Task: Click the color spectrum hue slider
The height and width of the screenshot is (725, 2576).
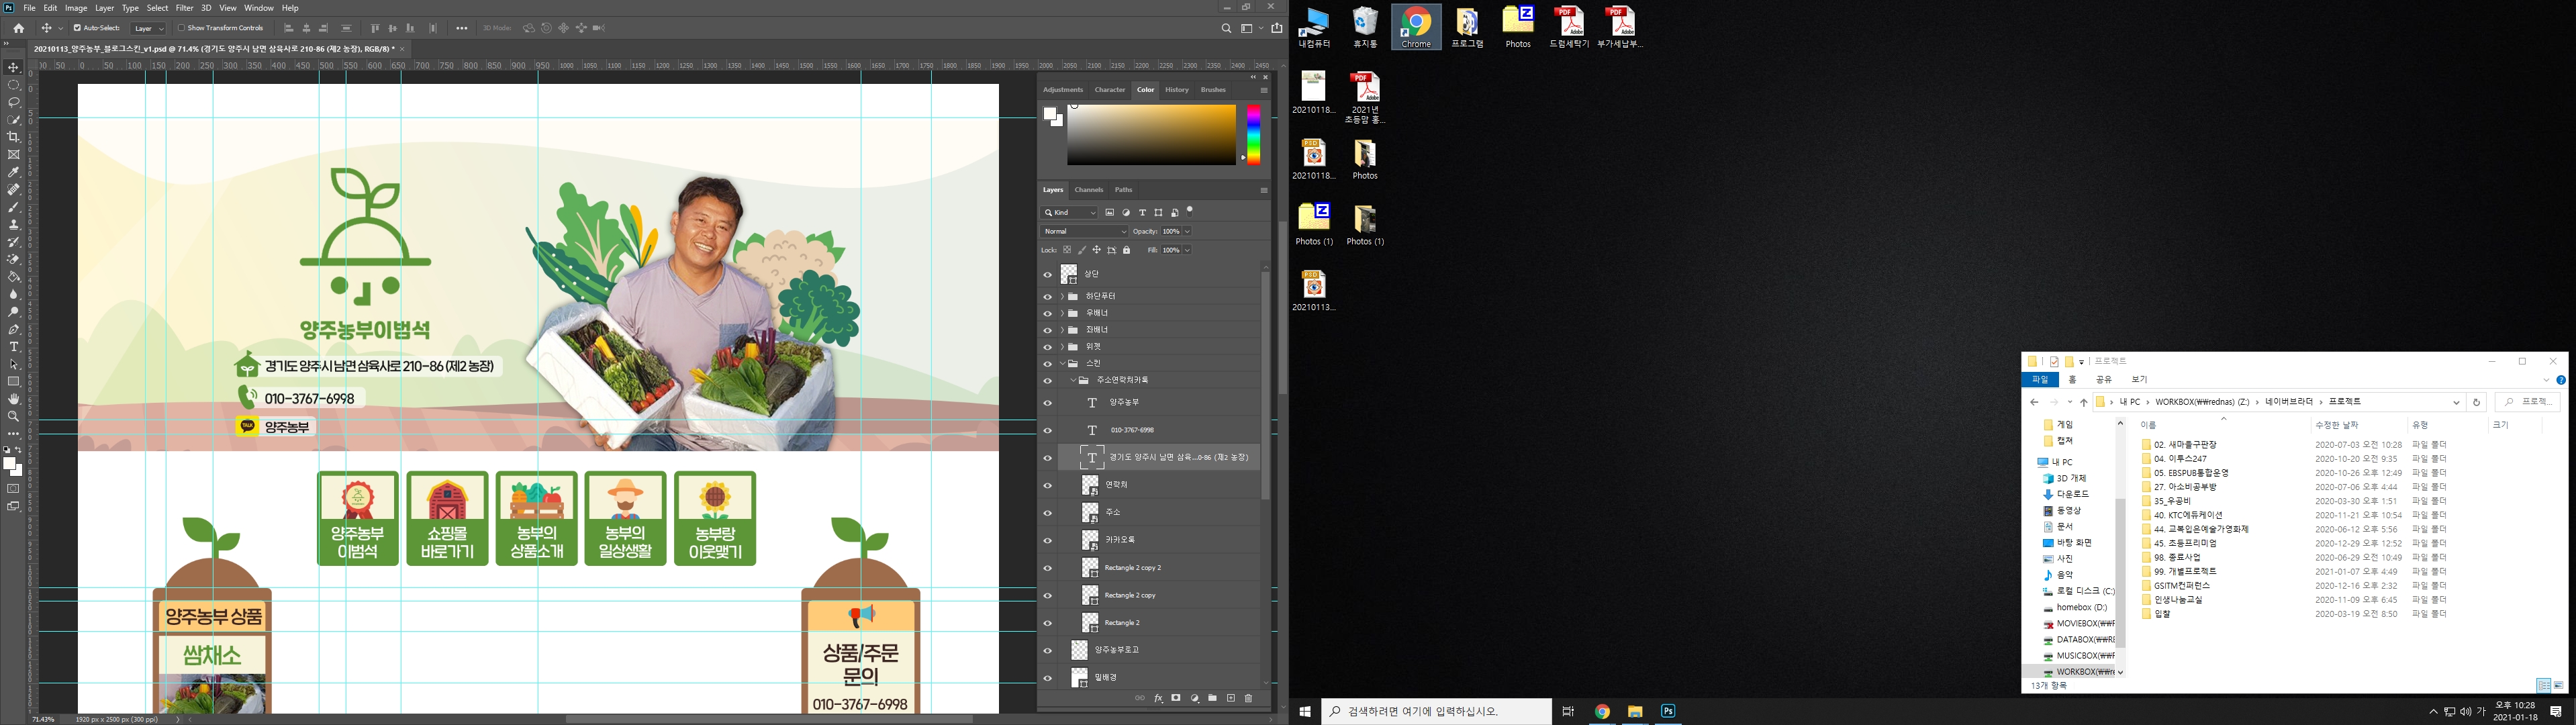Action: (x=1254, y=134)
